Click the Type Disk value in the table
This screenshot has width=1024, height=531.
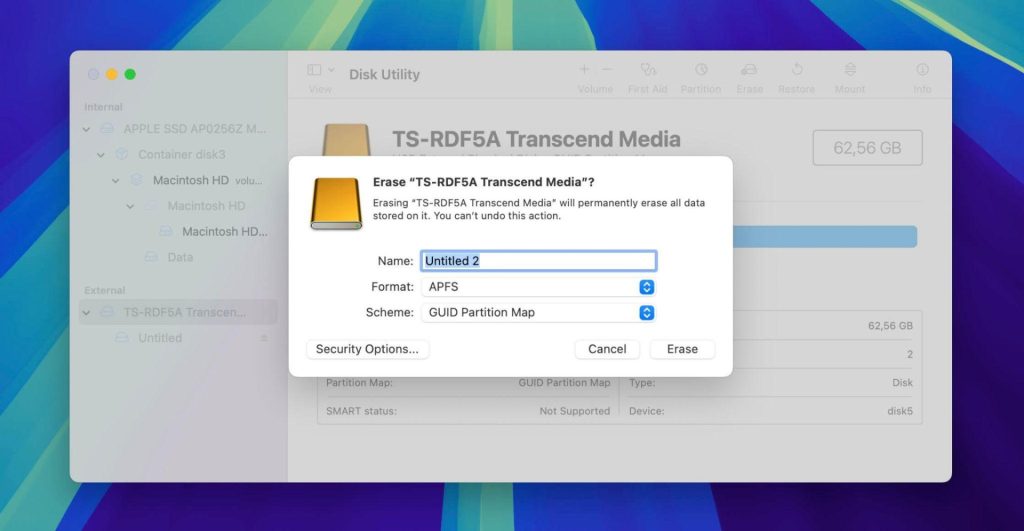click(x=902, y=383)
